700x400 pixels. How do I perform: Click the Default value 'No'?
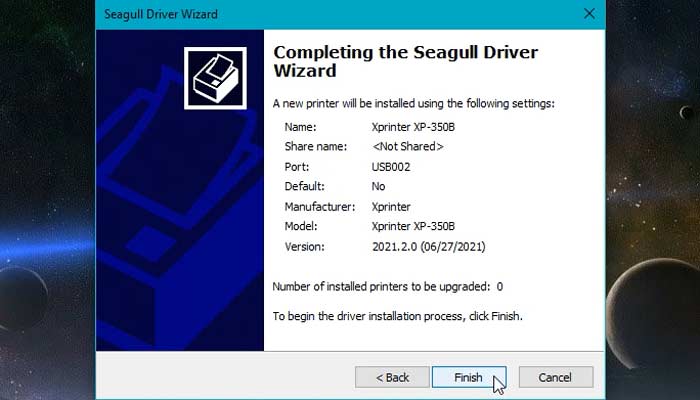(378, 186)
